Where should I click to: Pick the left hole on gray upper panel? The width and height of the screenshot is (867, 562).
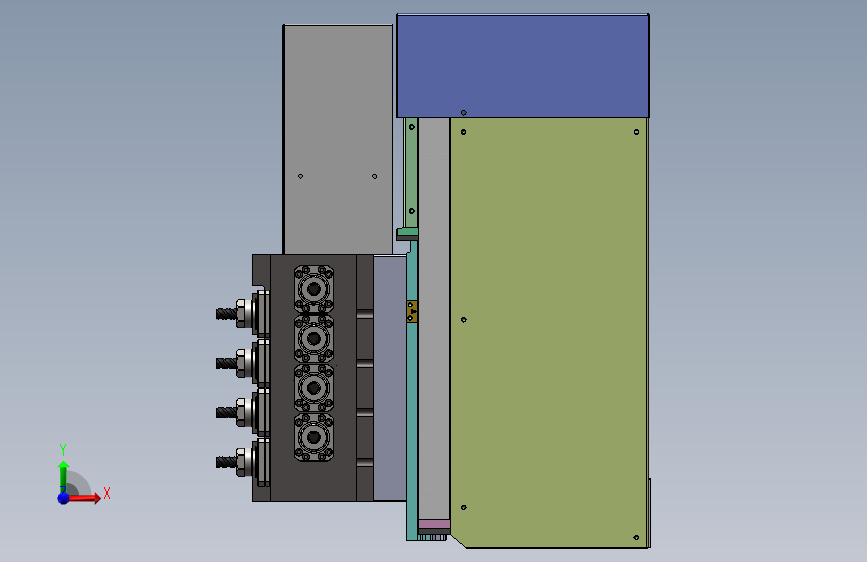[300, 176]
